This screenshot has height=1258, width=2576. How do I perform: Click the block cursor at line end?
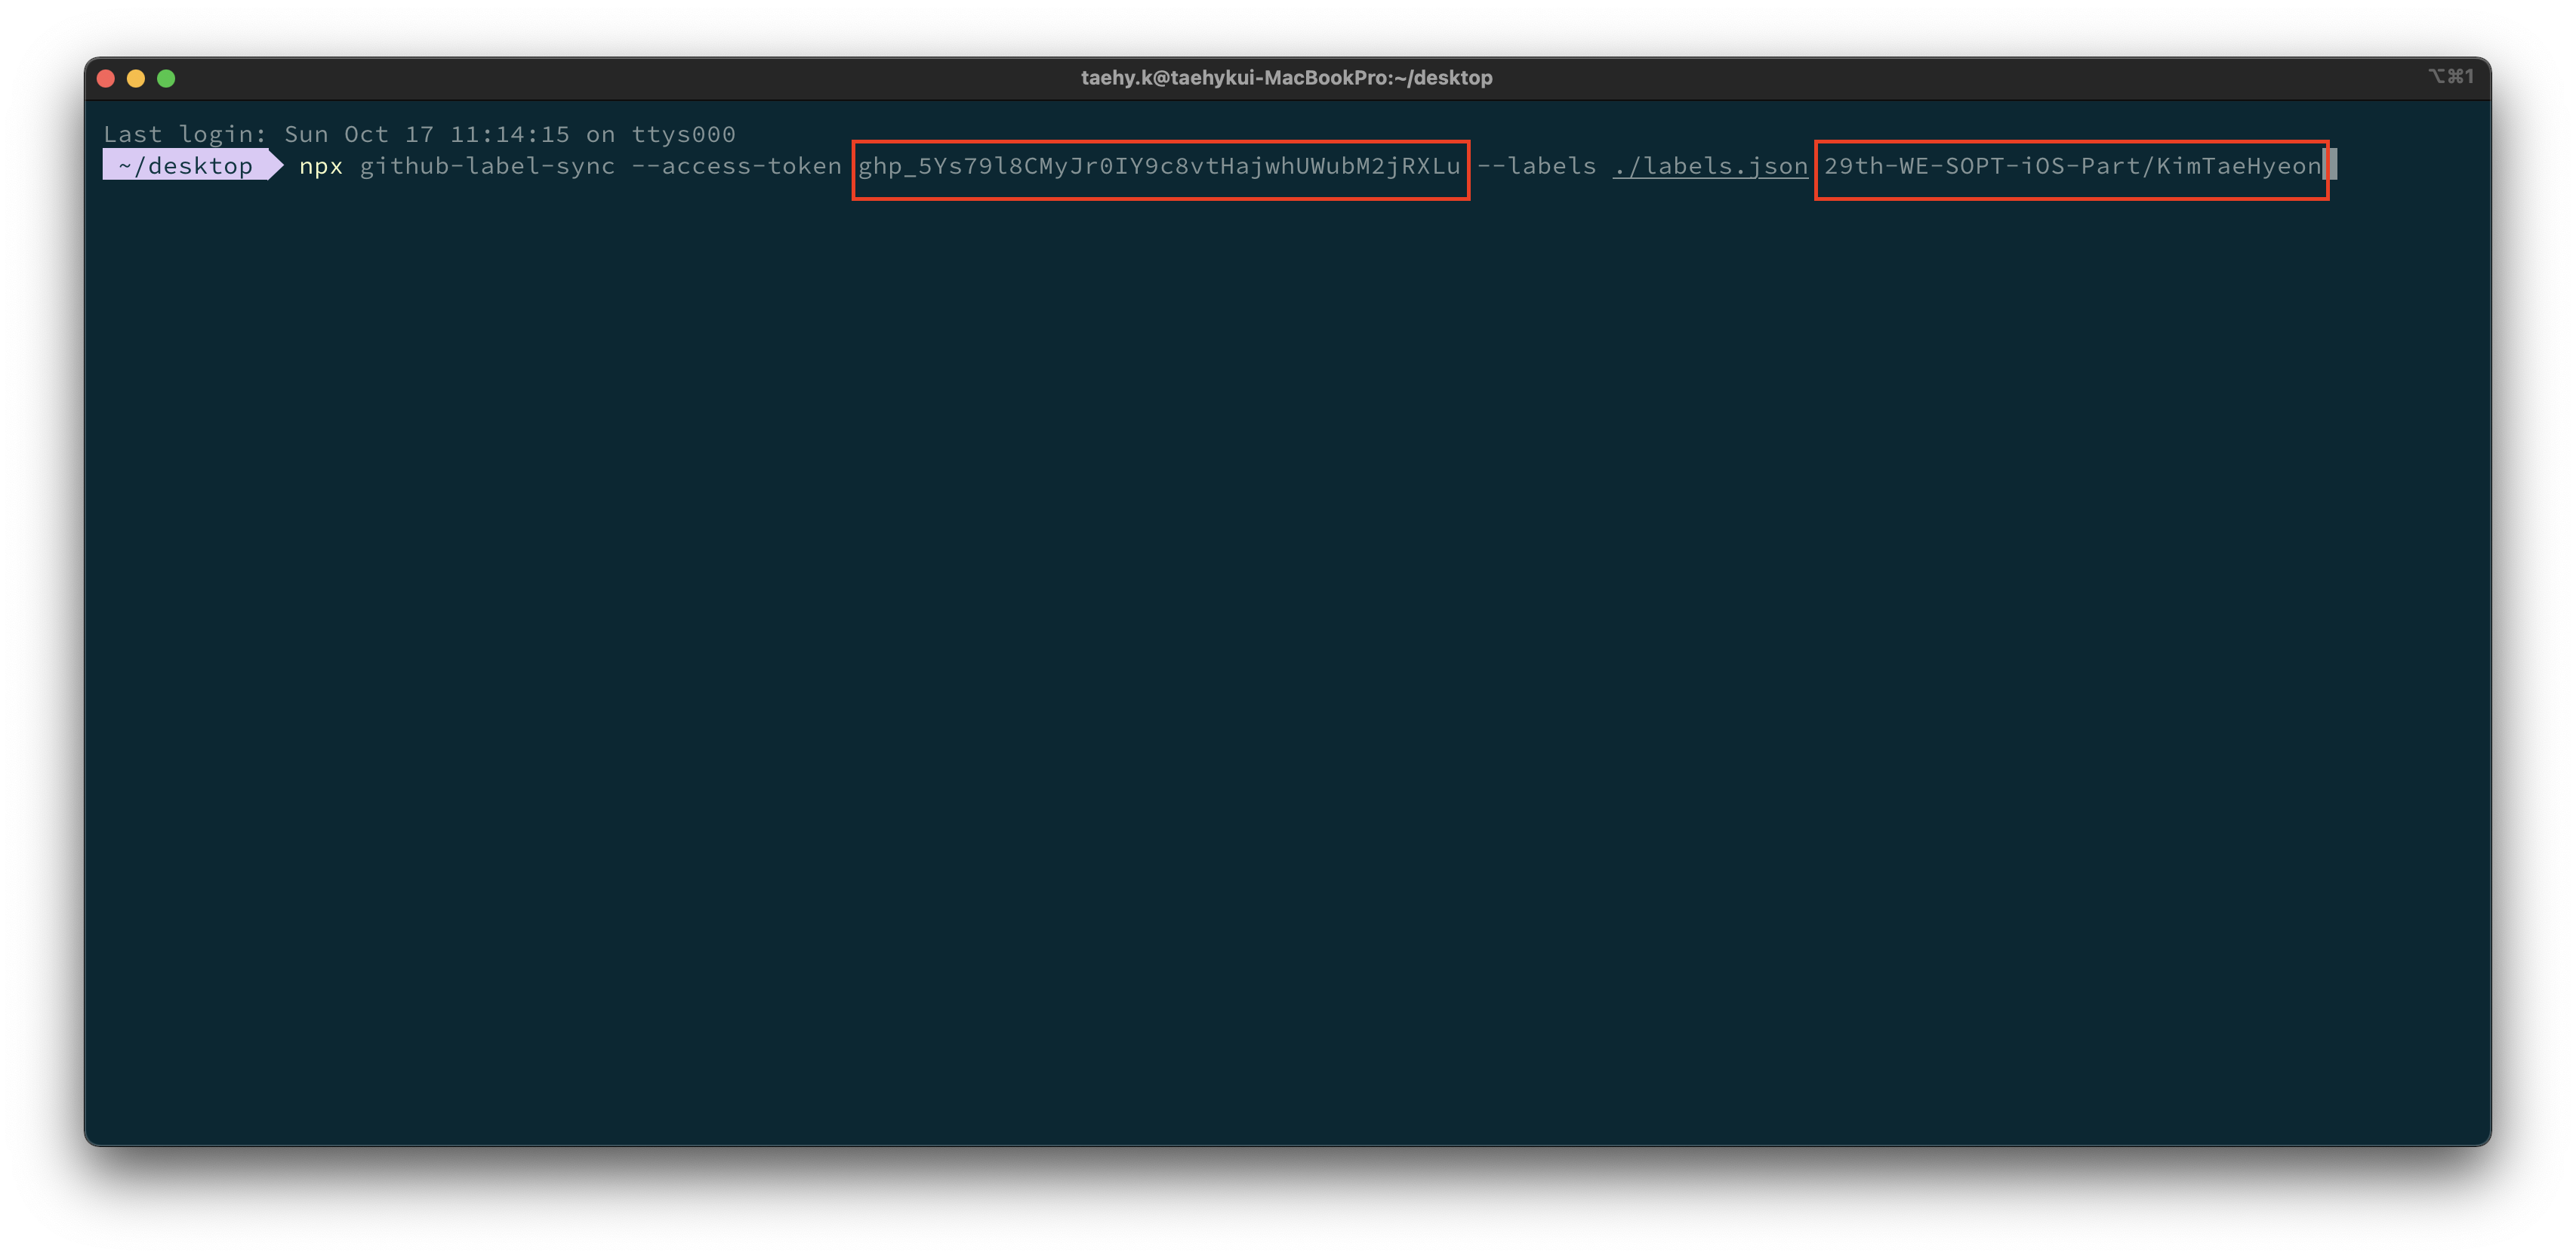pos(2331,165)
